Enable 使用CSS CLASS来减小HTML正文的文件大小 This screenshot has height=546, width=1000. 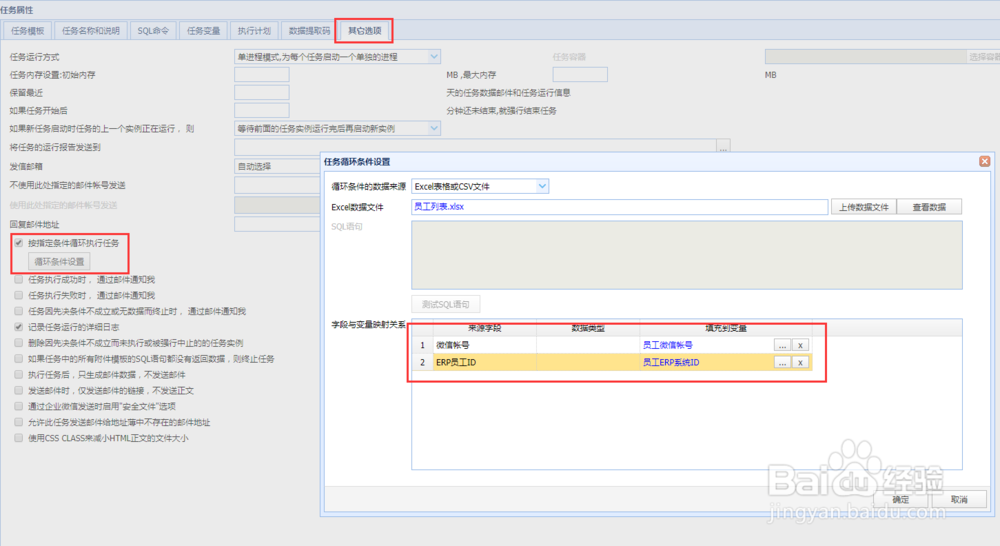[19, 438]
